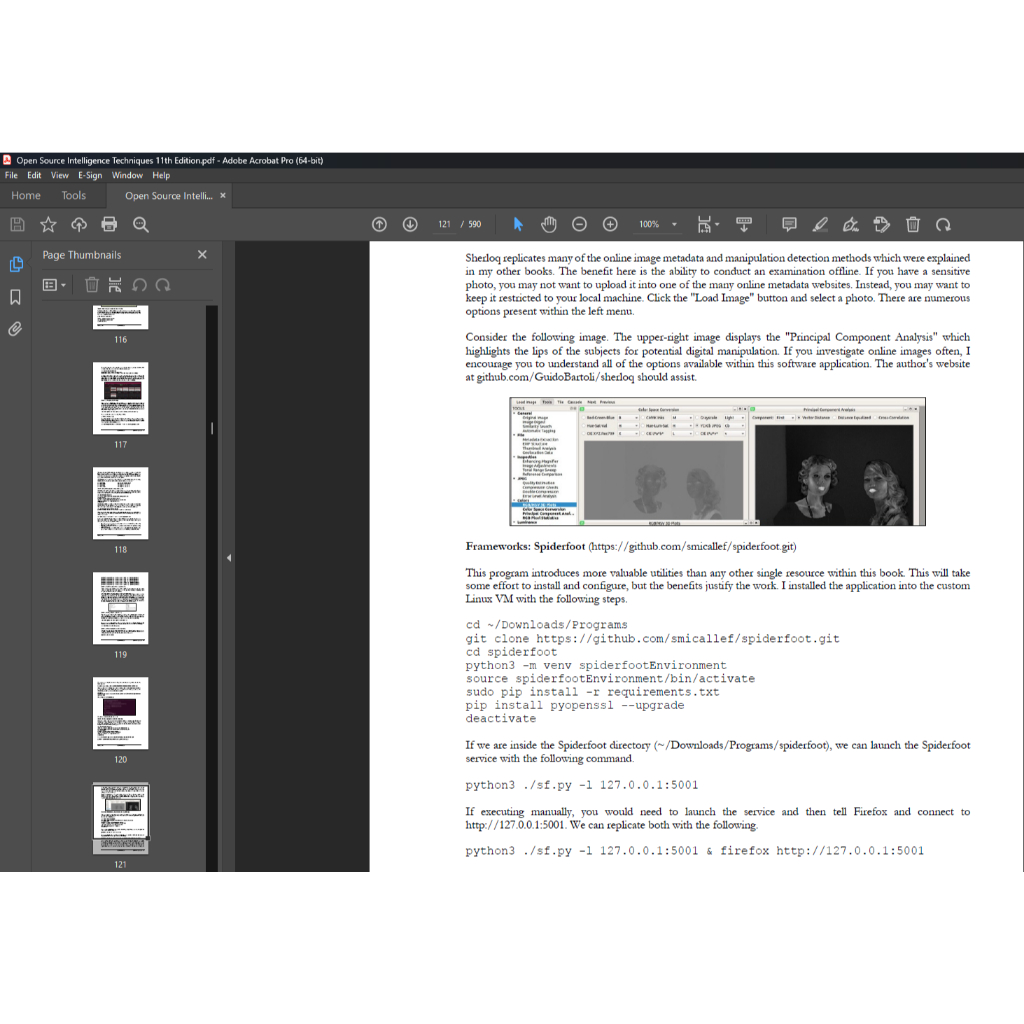Click the zoom in plus icon
1024x1024 pixels.
pos(610,225)
